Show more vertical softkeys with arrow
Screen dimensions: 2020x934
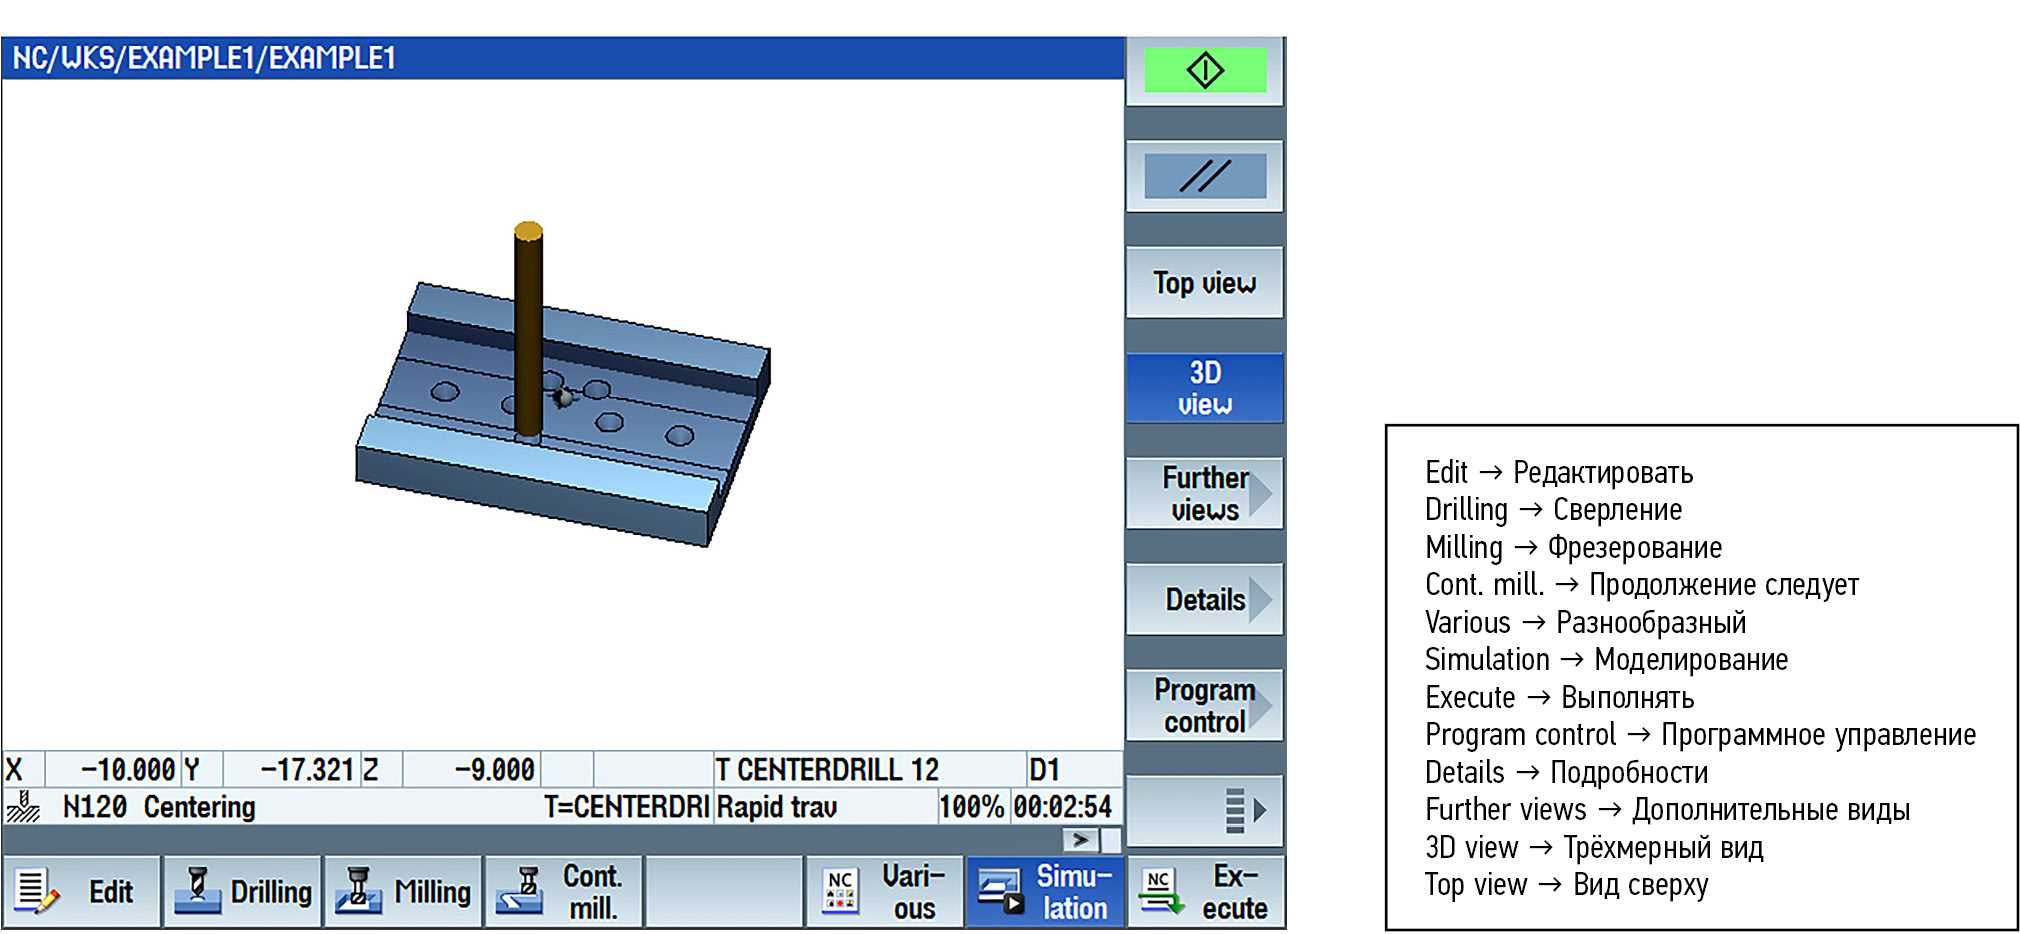1204,811
